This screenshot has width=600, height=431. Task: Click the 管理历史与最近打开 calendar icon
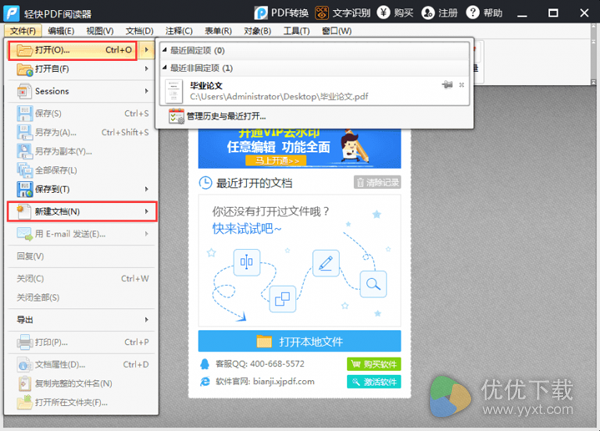point(176,116)
